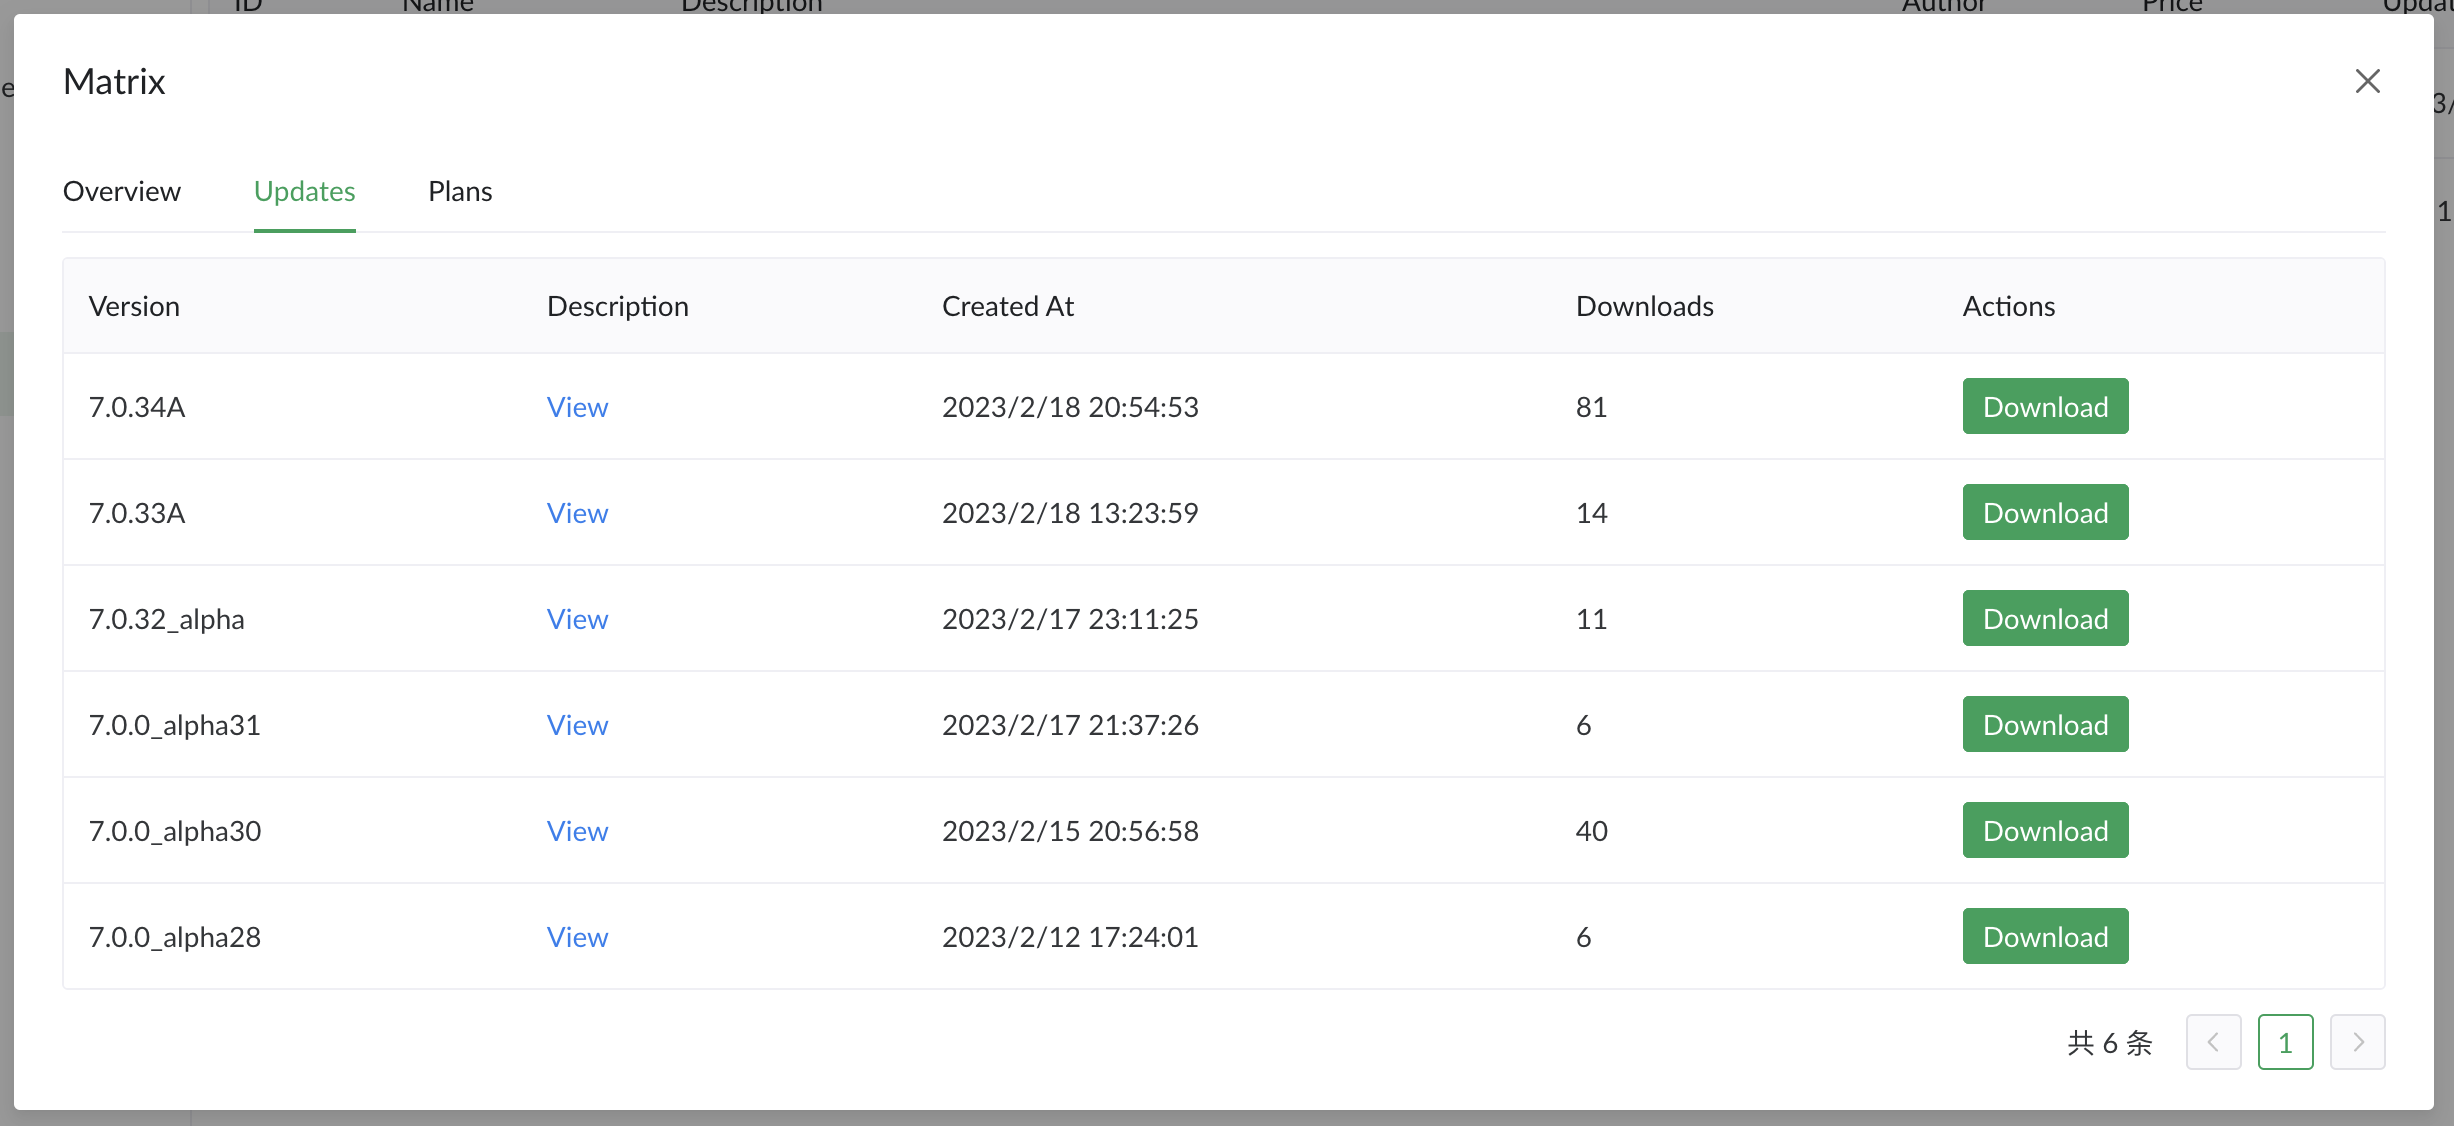View description of 7.0.0_alpha28
Viewport: 2454px width, 1126px height.
click(577, 937)
